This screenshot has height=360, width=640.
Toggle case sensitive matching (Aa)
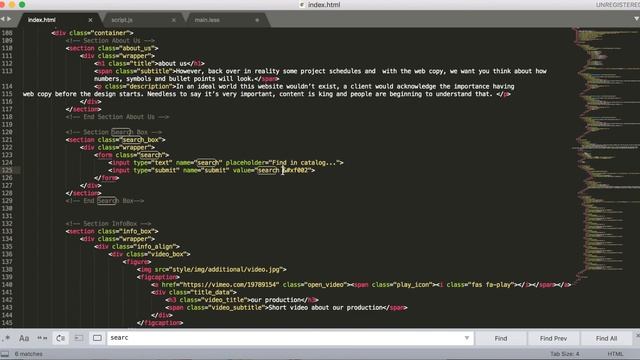(x=24, y=338)
